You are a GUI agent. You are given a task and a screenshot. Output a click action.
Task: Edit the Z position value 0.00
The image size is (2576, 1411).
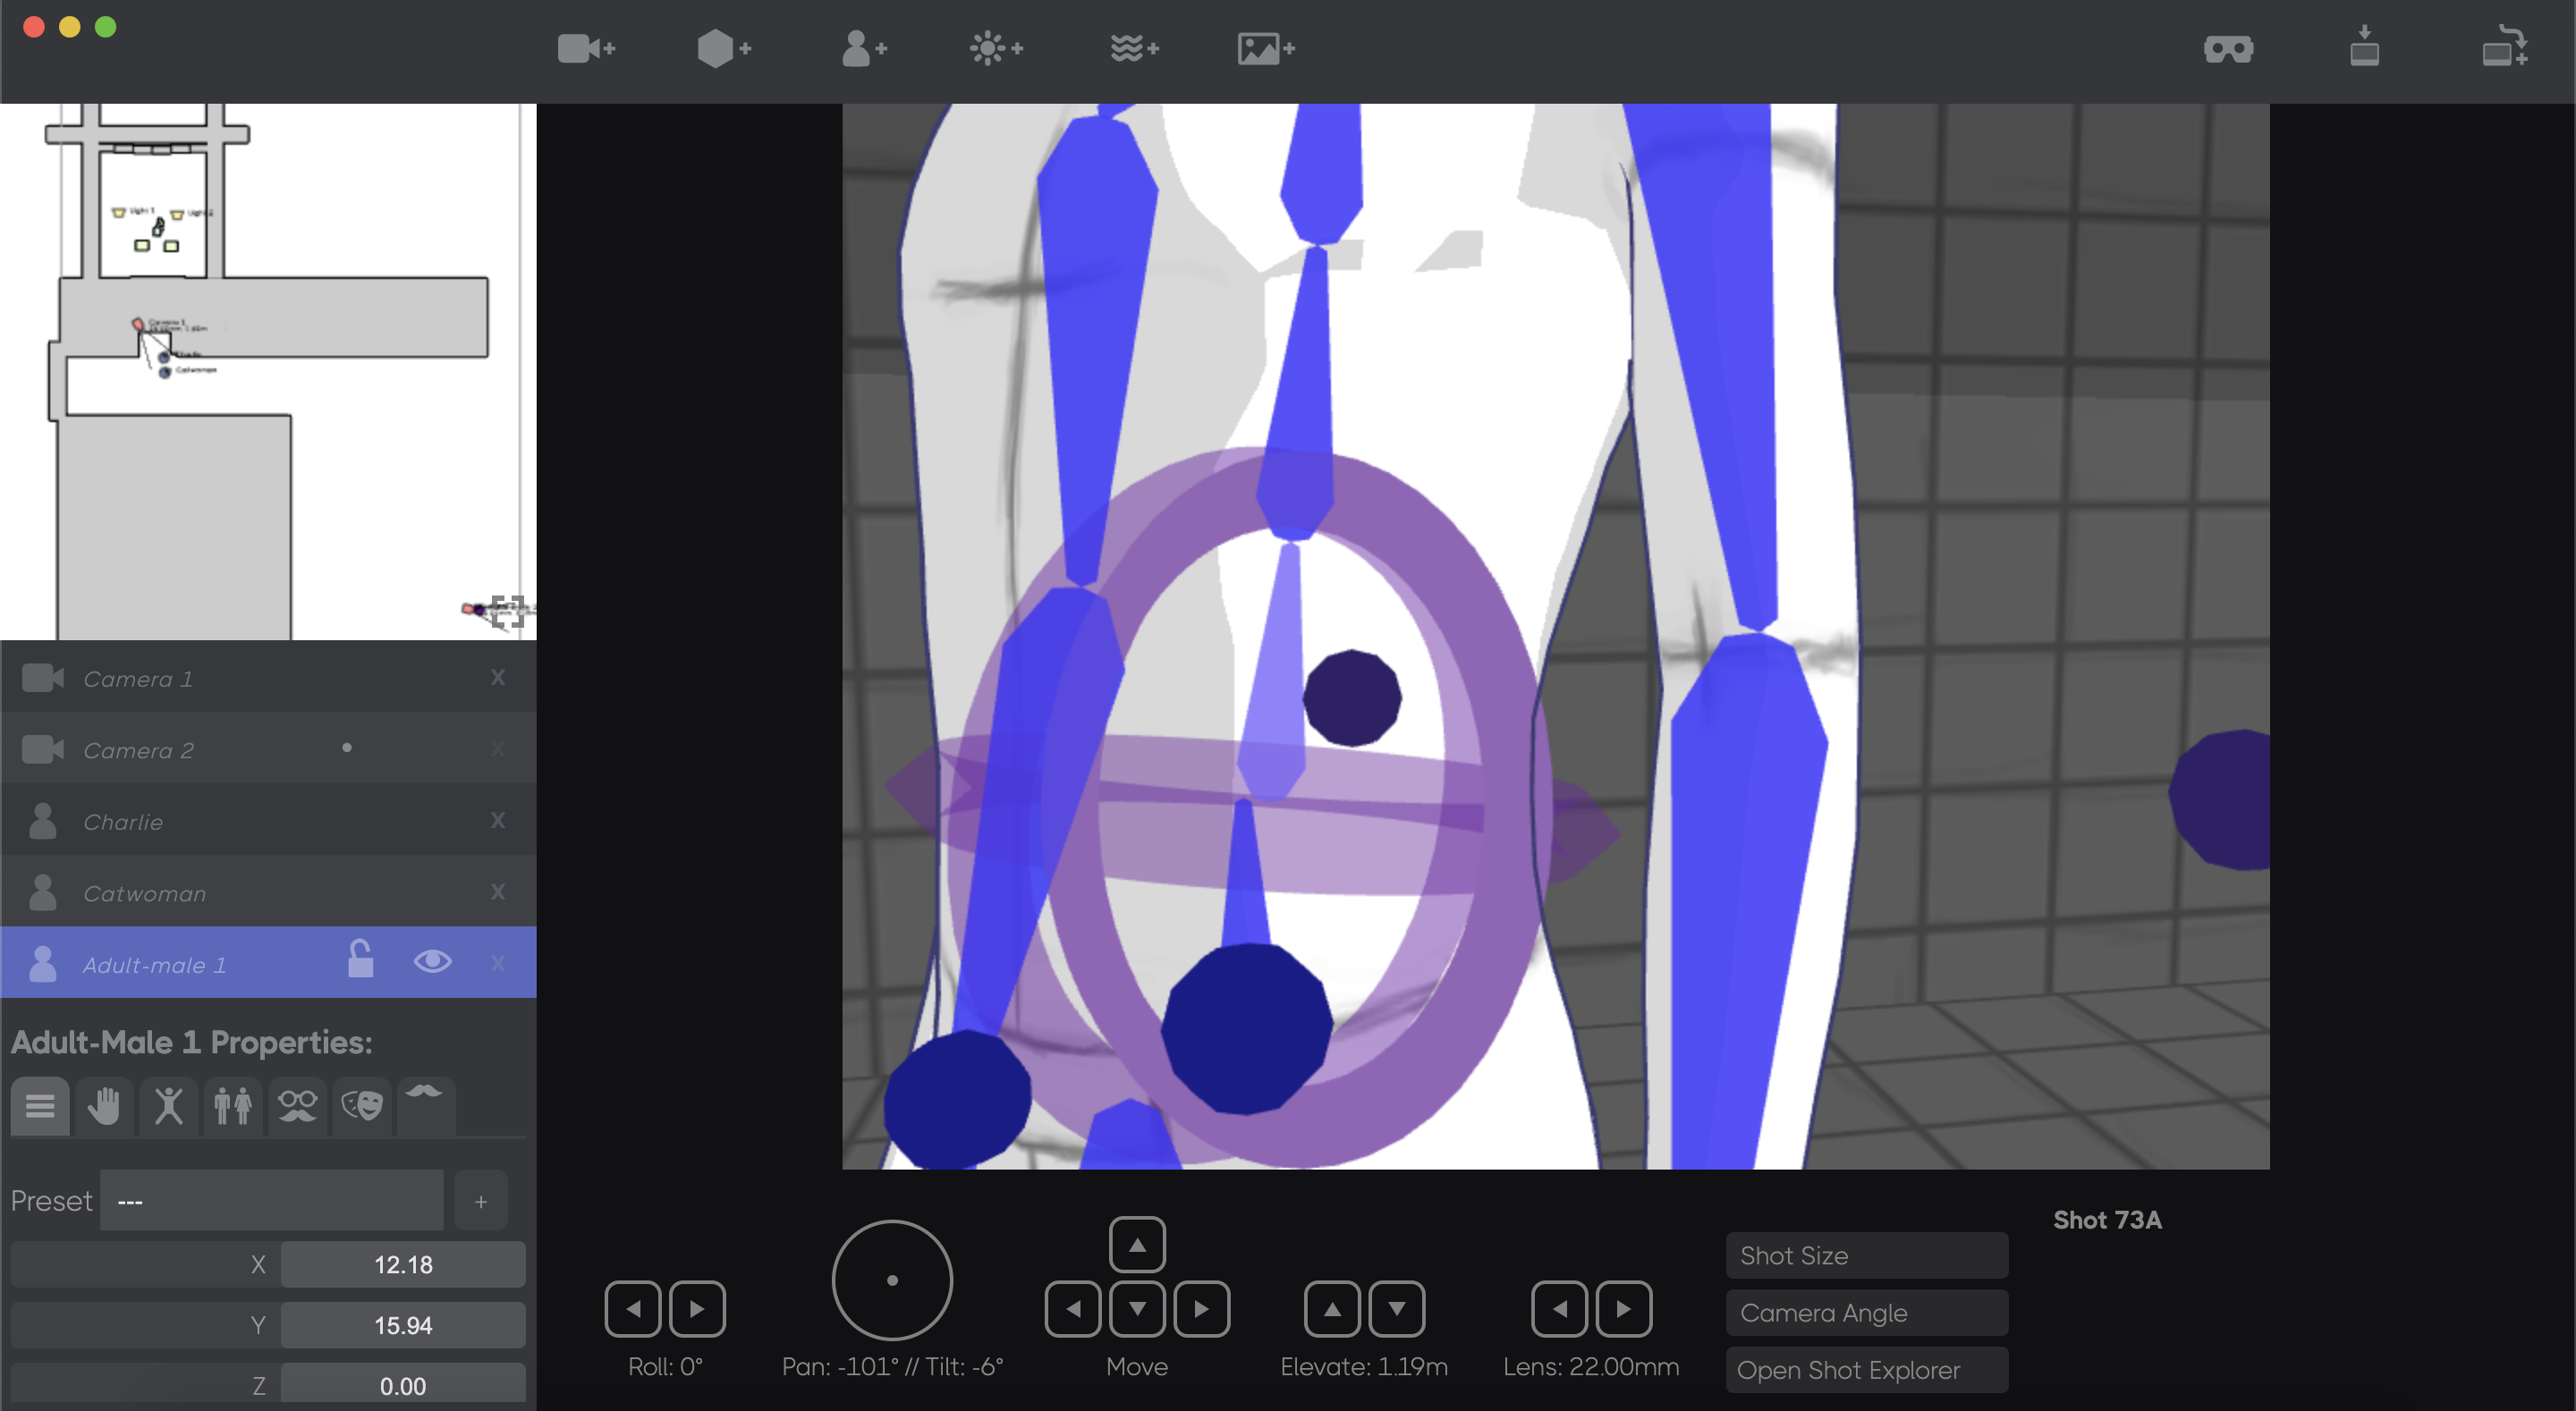(403, 1386)
